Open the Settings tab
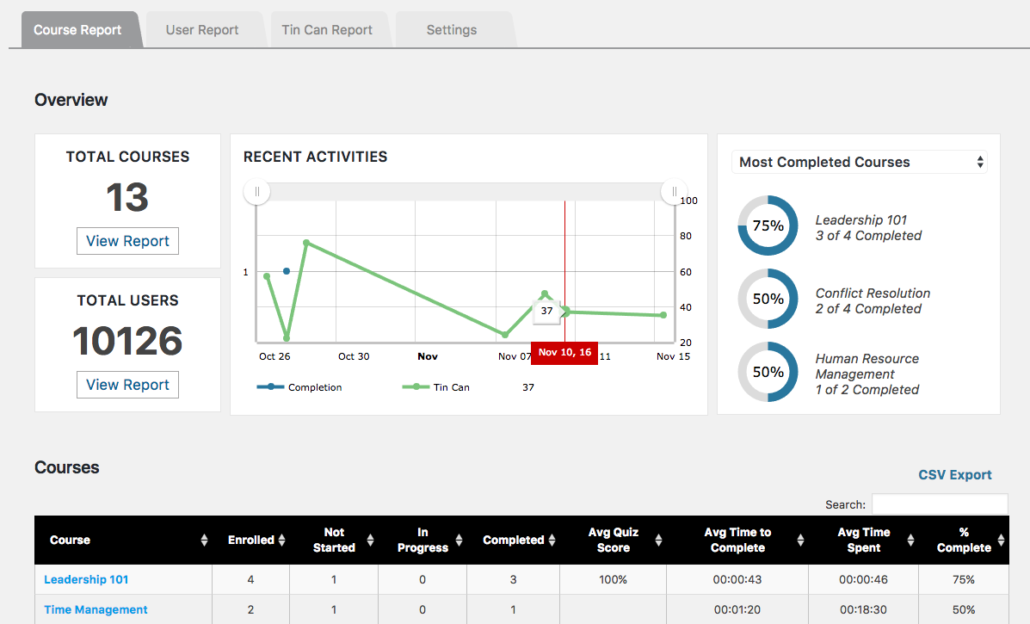Image resolution: width=1030 pixels, height=624 pixels. [451, 29]
